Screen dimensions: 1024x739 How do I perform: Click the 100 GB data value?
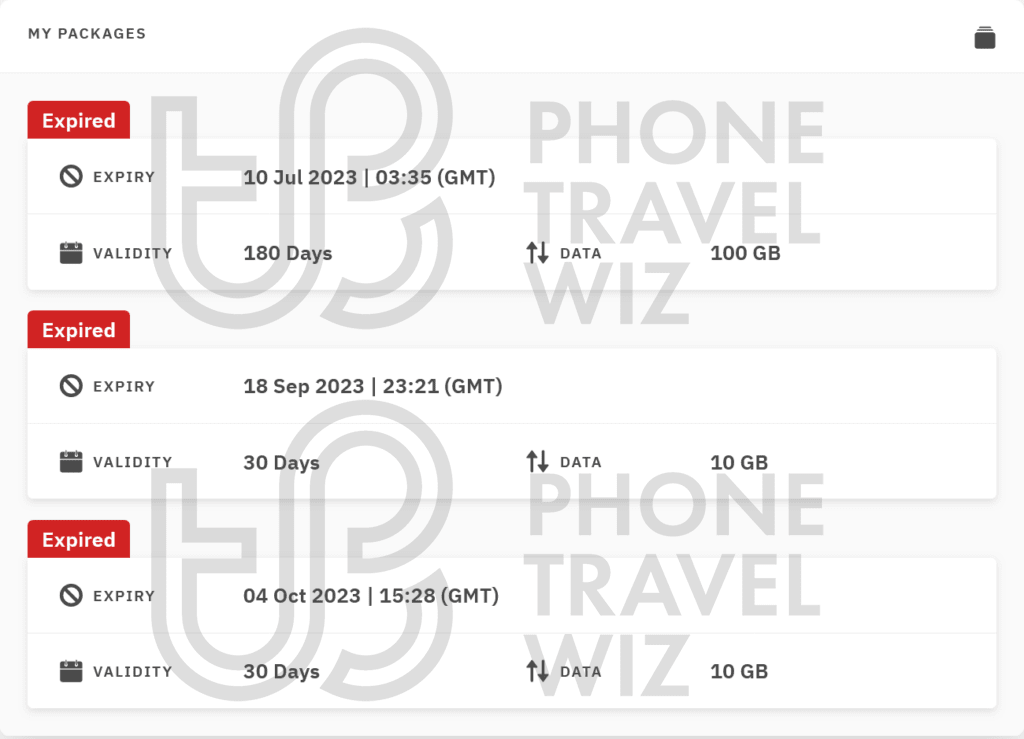point(745,253)
